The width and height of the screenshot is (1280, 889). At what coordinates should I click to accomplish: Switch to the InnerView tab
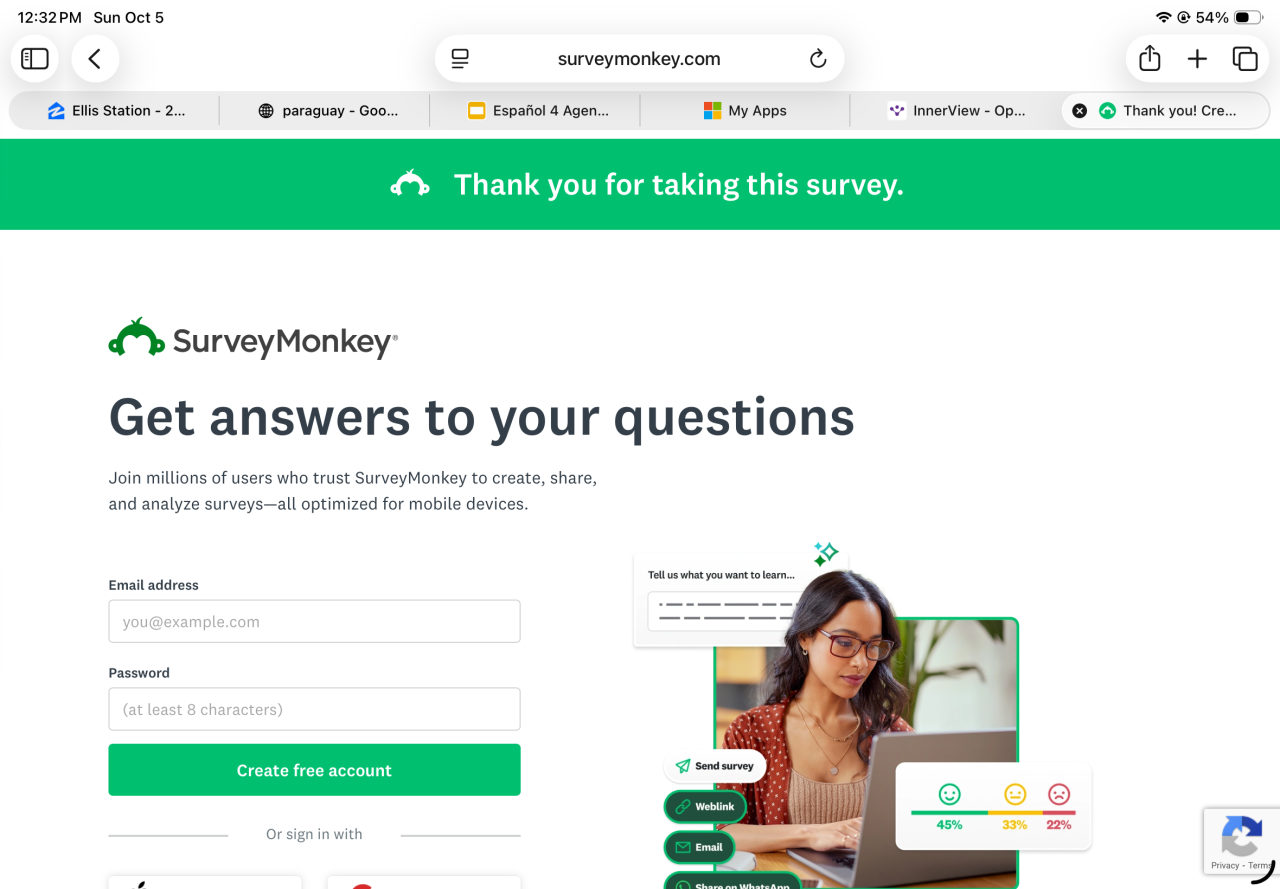(955, 111)
